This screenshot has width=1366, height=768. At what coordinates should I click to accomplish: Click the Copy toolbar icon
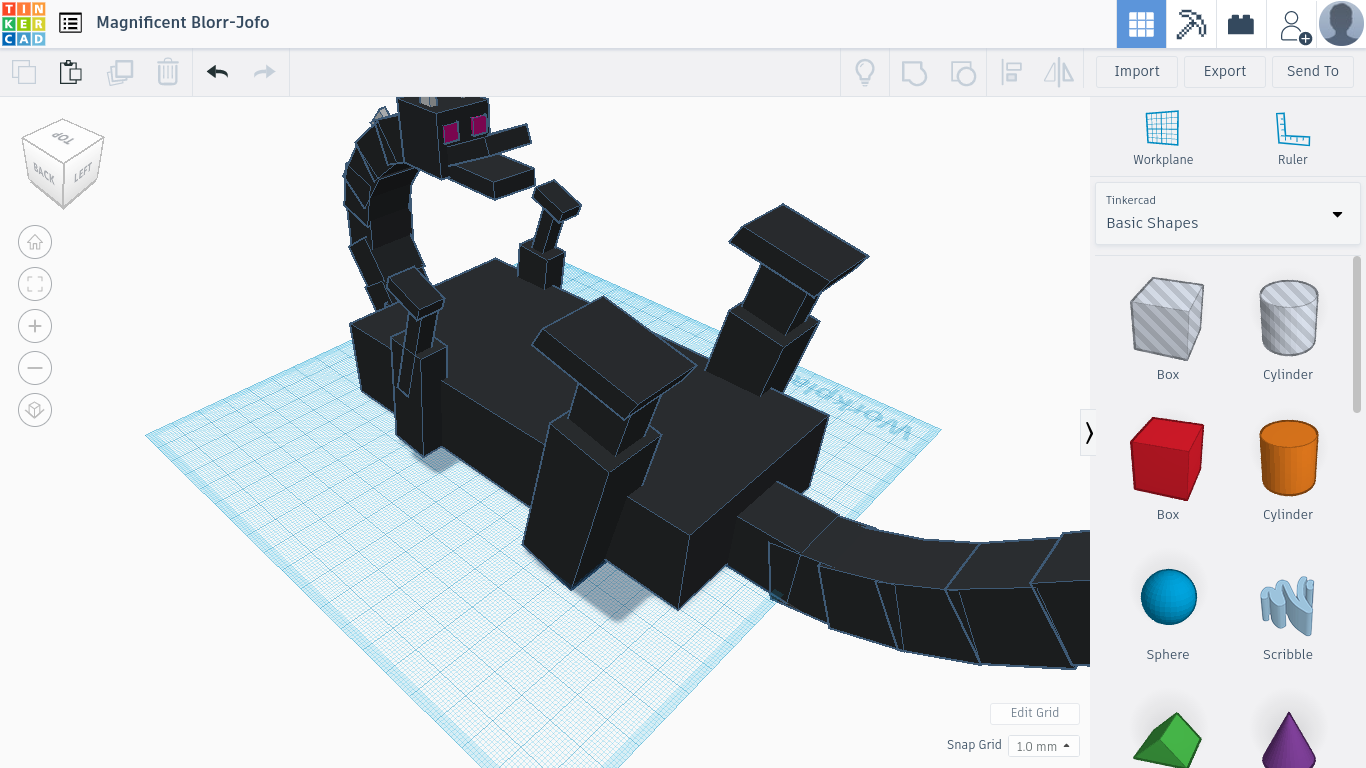[x=24, y=72]
